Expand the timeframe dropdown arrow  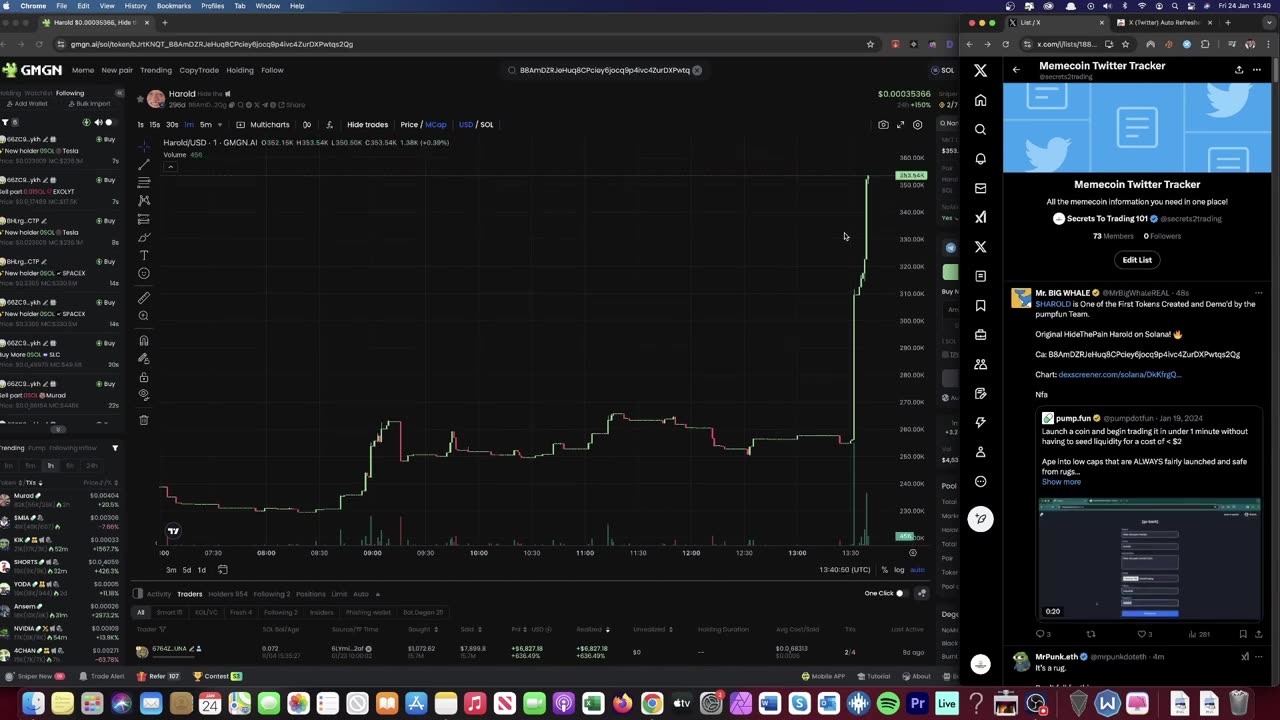click(221, 125)
